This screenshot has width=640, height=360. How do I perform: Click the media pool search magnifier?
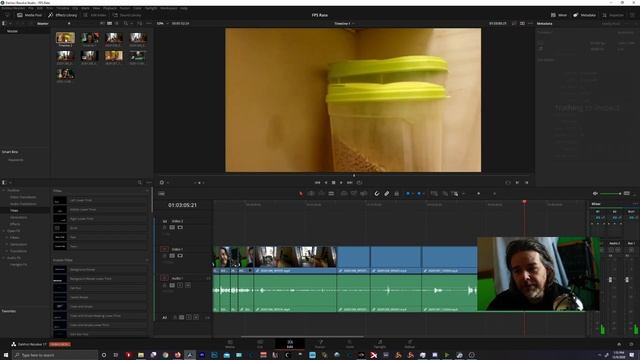tap(126, 24)
